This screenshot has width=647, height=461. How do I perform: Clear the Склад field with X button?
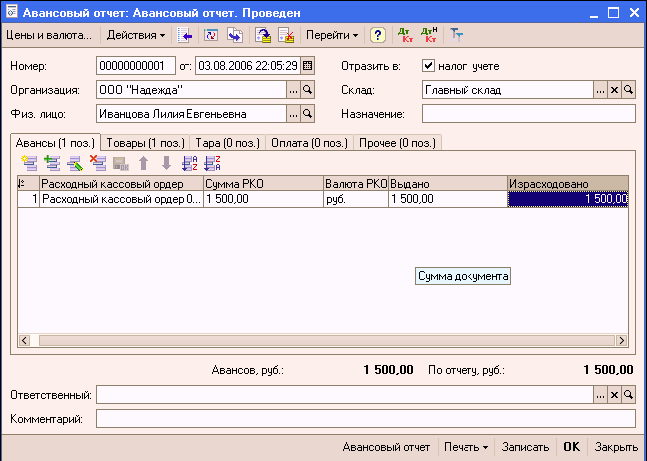(614, 90)
